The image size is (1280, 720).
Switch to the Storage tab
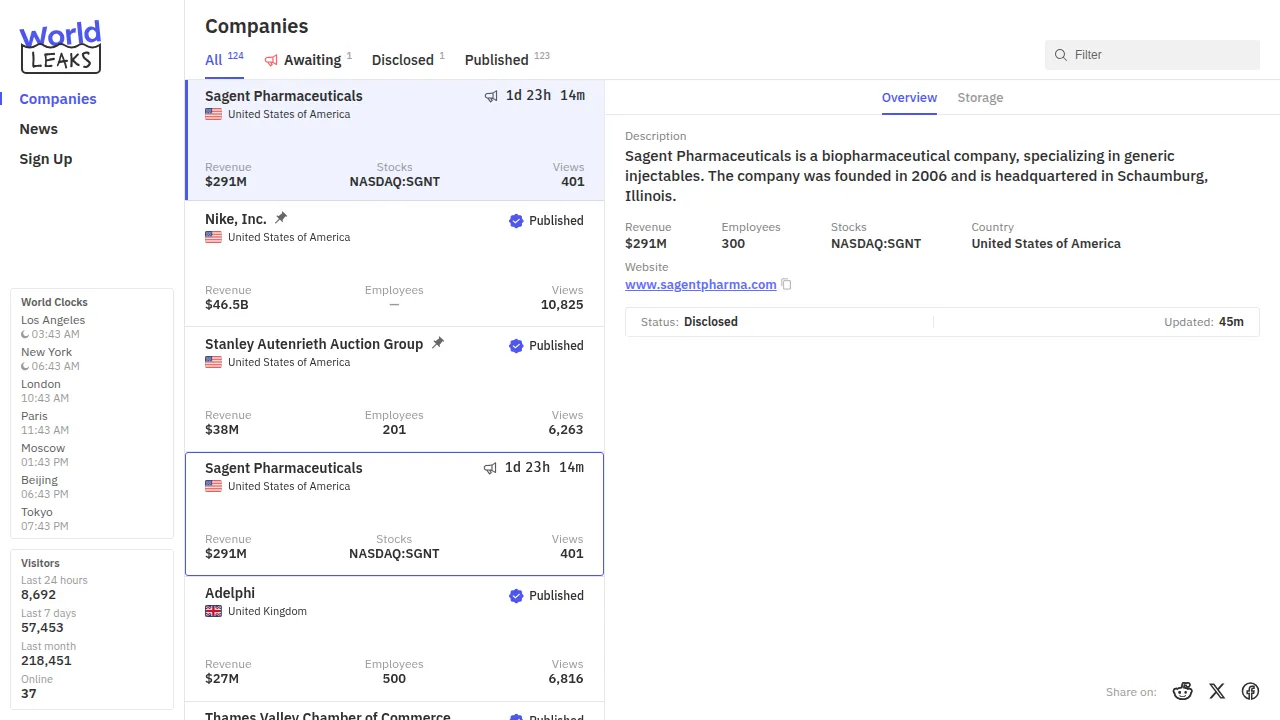tap(980, 98)
